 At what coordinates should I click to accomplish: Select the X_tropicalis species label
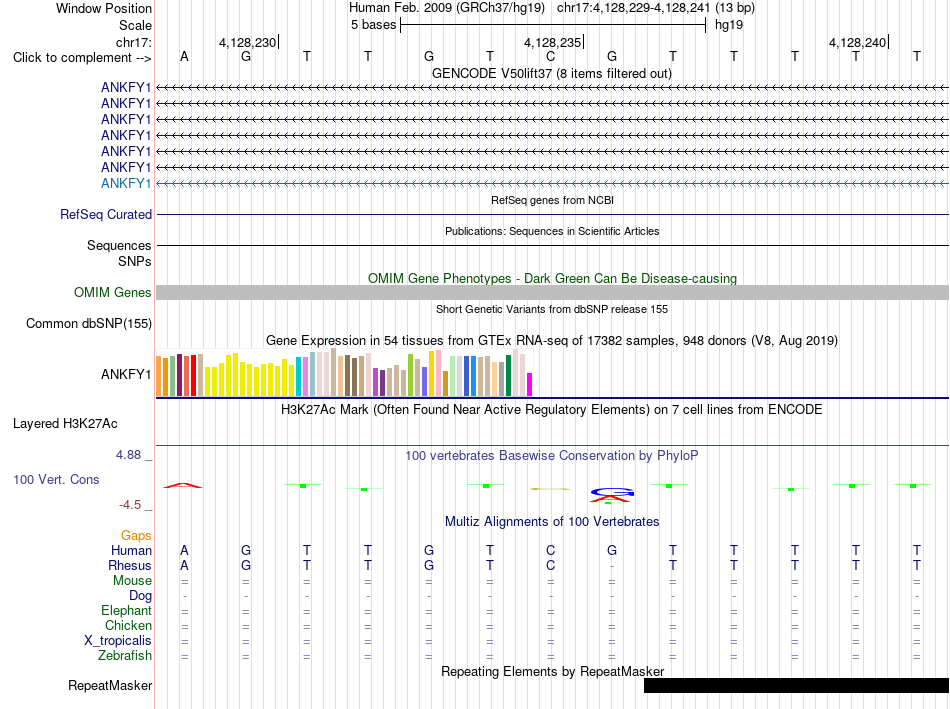(118, 641)
